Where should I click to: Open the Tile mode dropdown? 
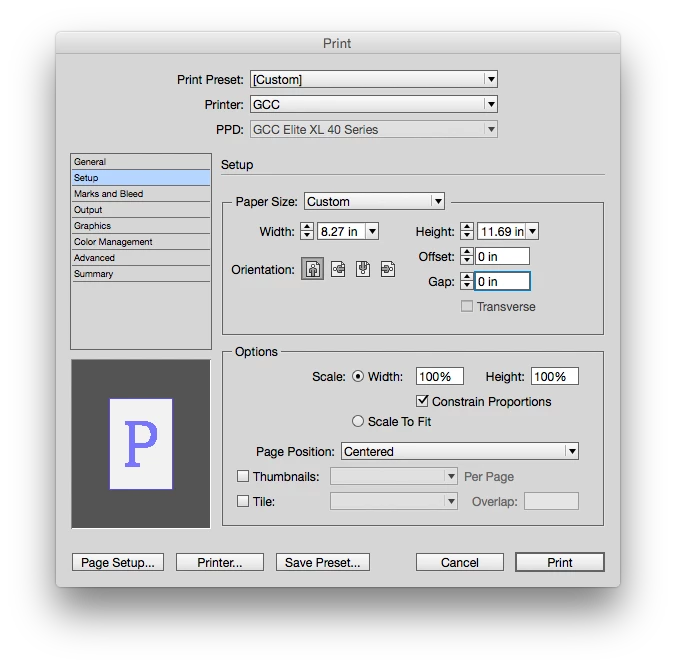coord(394,501)
